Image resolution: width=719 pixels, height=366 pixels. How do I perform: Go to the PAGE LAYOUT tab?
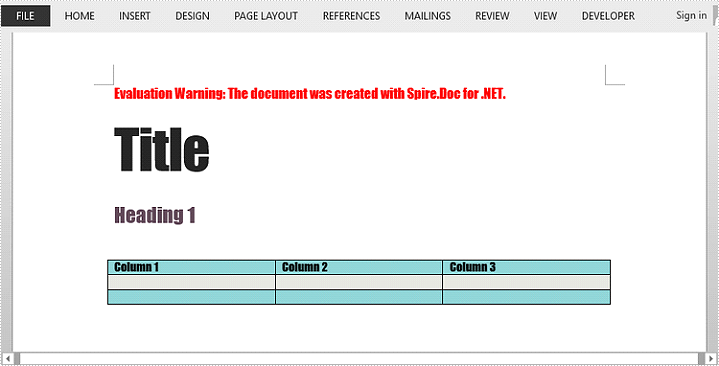[266, 16]
